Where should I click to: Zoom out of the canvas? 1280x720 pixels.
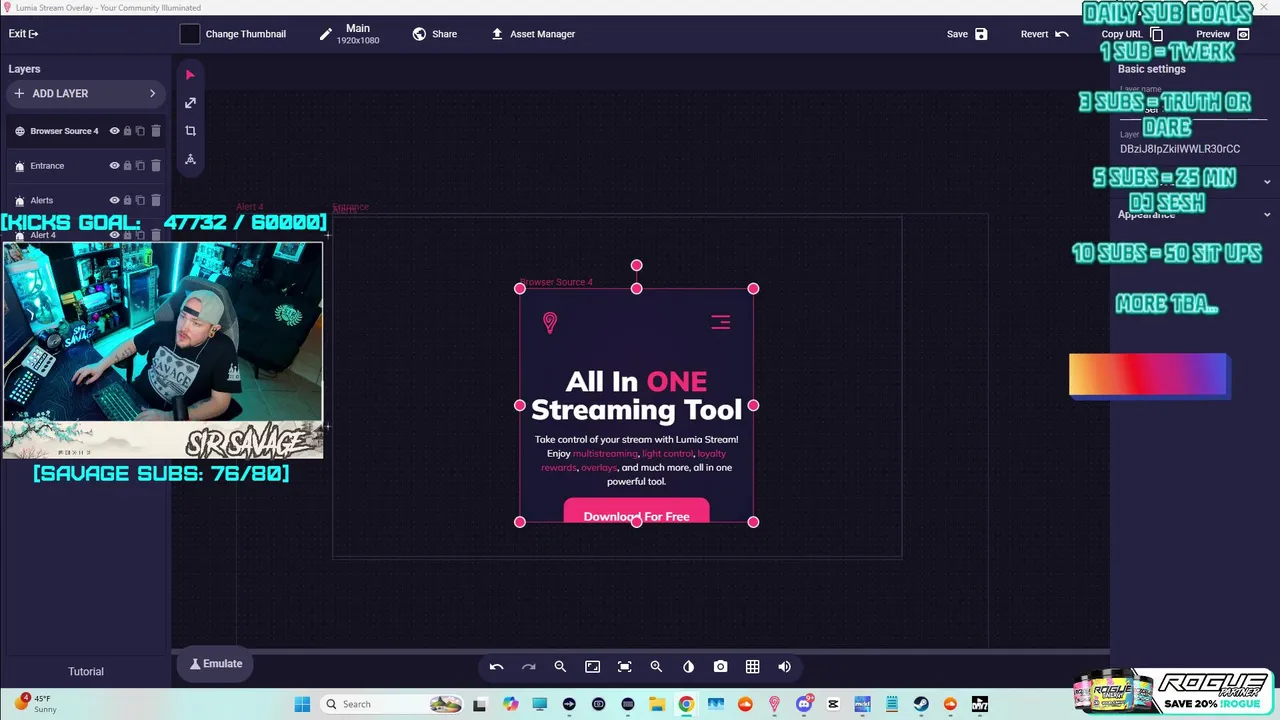pyautogui.click(x=560, y=667)
